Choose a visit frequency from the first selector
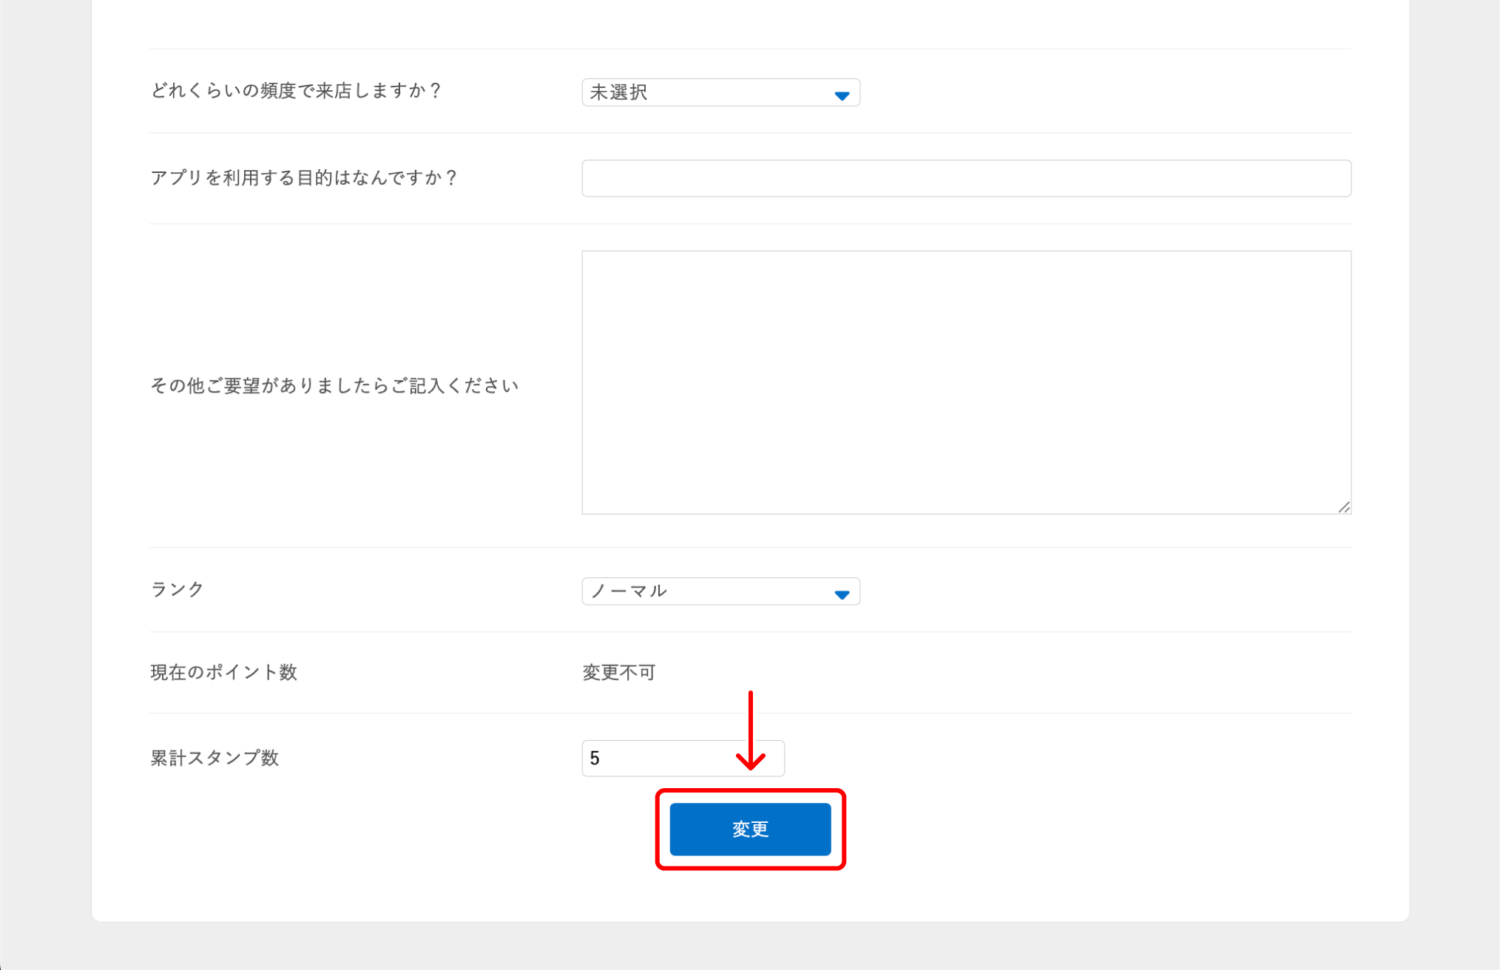 point(720,92)
